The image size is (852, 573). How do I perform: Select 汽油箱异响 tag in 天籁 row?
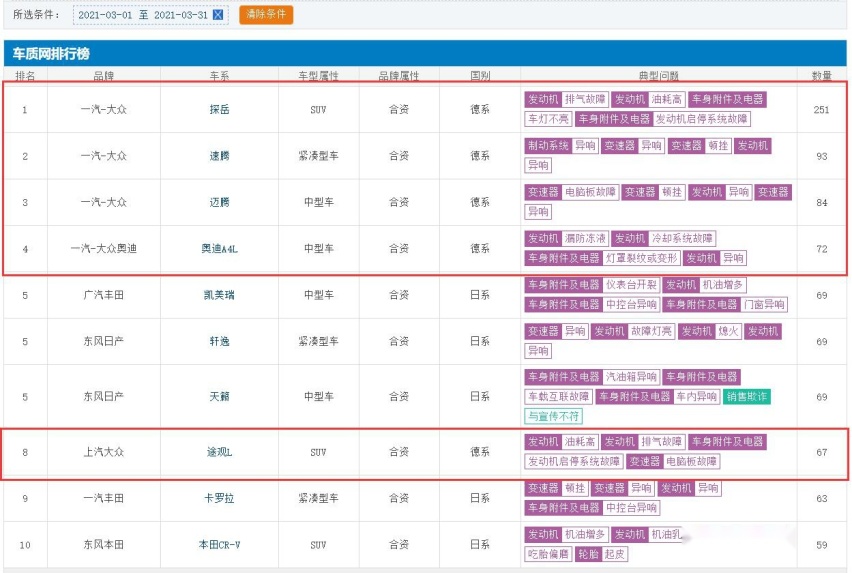[x=631, y=376]
